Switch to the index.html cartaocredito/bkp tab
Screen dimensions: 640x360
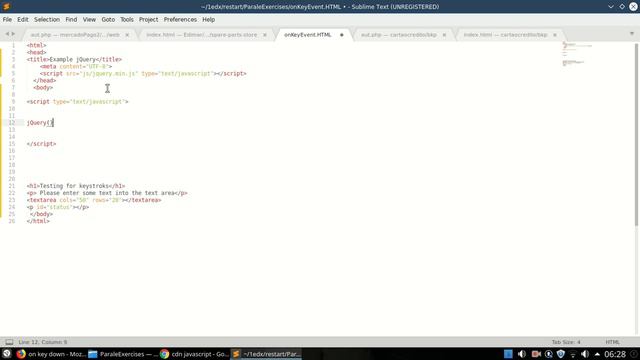click(x=505, y=35)
